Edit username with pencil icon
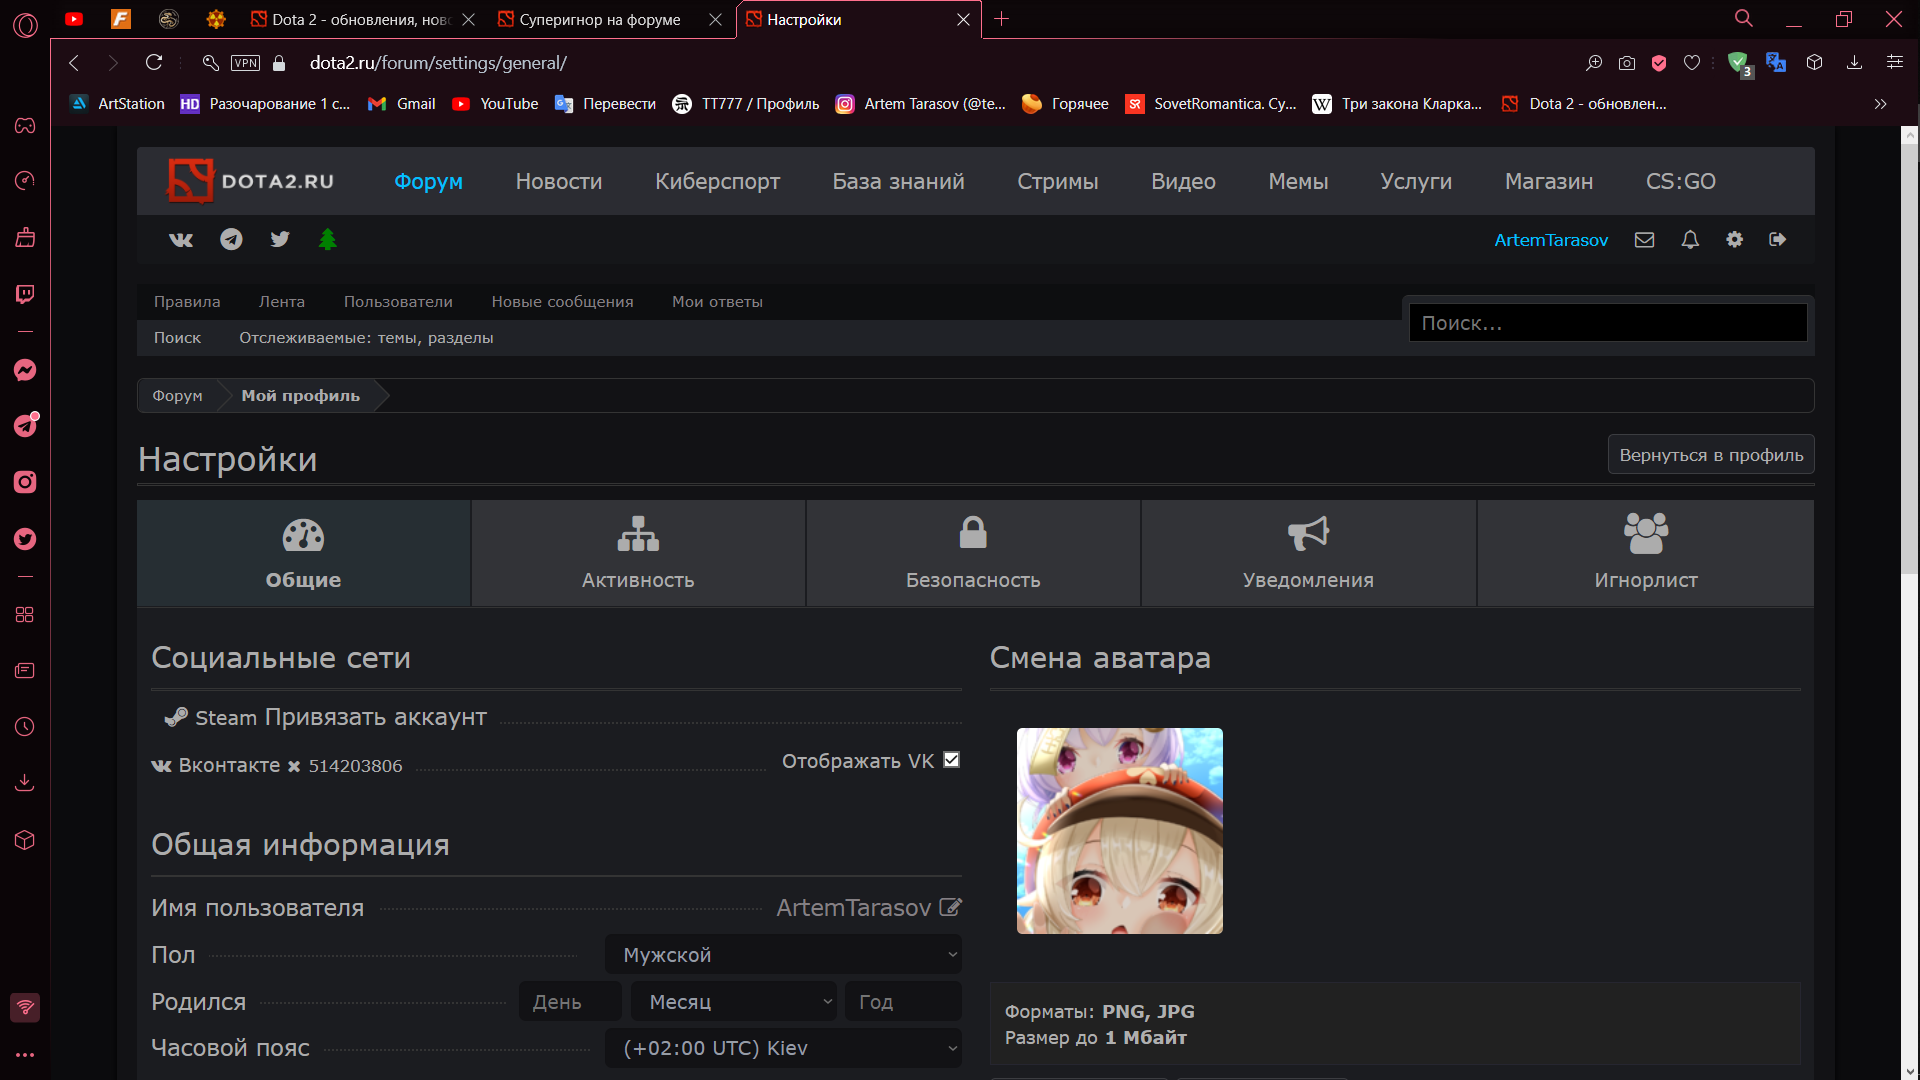The width and height of the screenshot is (1920, 1080). [x=951, y=907]
